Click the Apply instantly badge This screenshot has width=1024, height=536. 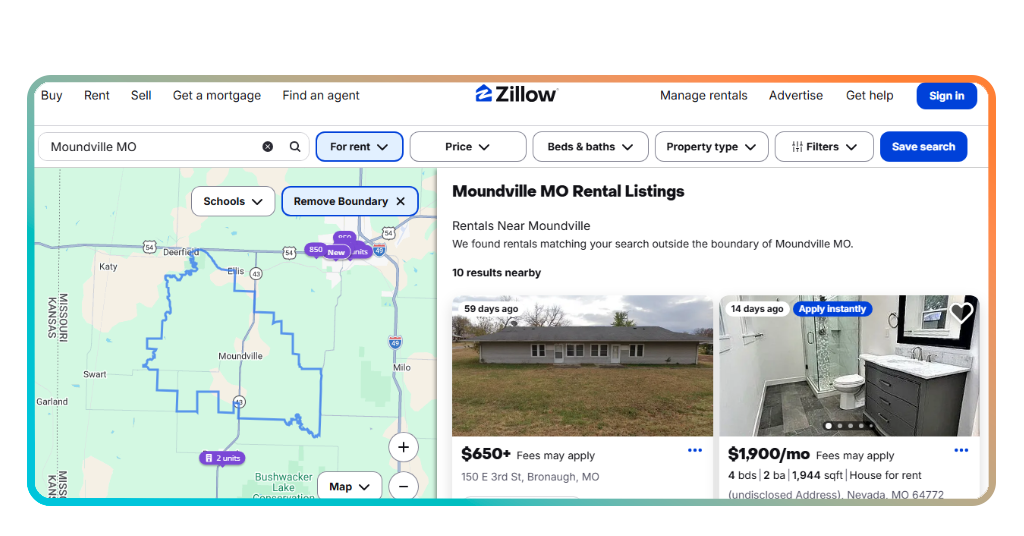point(832,309)
